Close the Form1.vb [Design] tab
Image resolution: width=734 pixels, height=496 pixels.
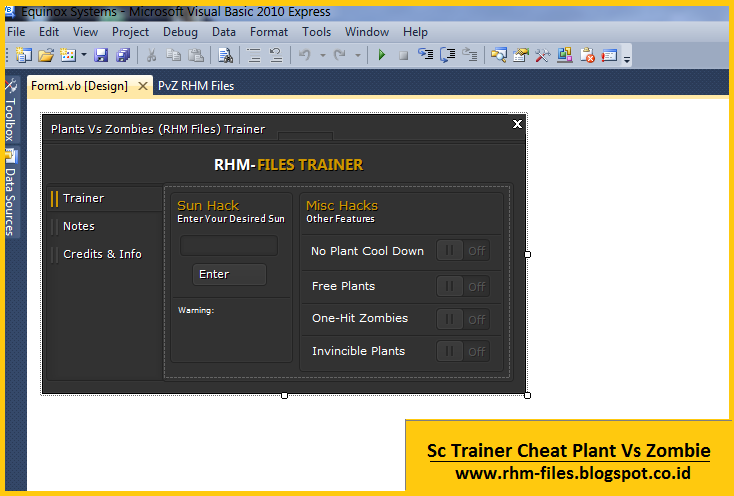tap(143, 86)
